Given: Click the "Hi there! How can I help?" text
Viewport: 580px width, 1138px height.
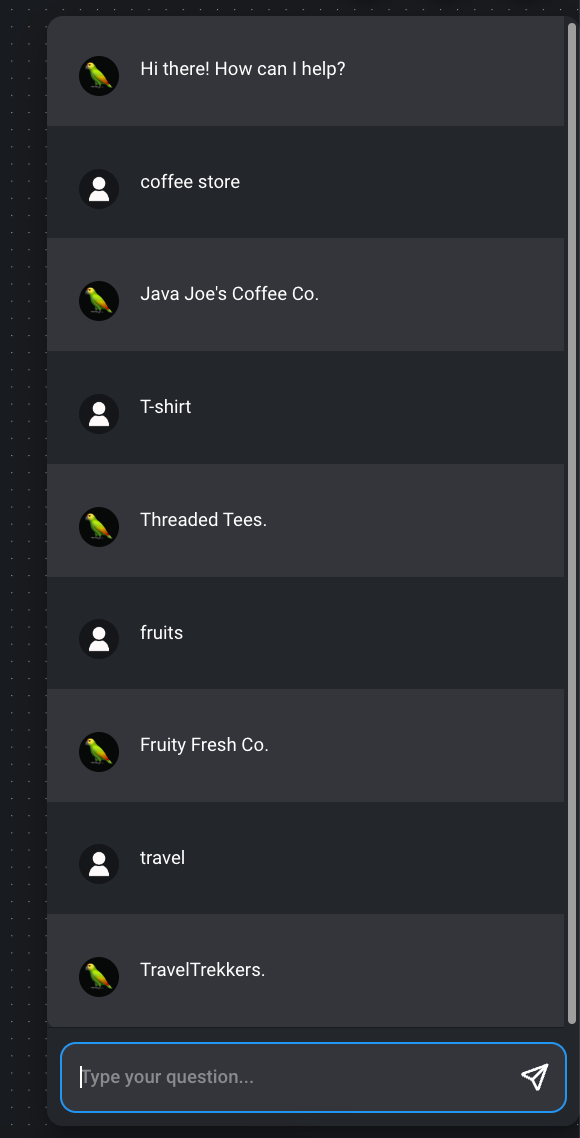Looking at the screenshot, I should (242, 69).
